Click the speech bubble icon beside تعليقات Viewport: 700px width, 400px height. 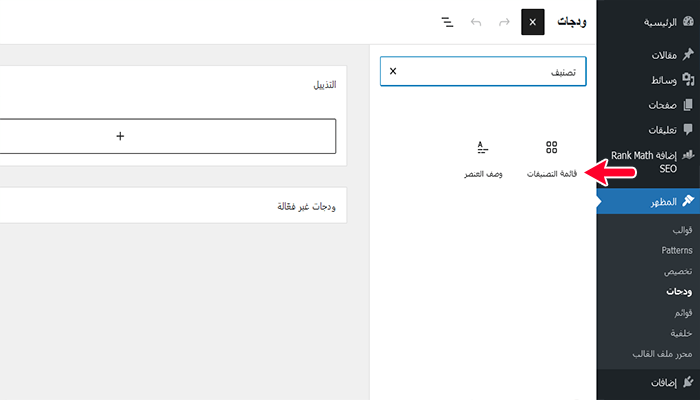688,129
